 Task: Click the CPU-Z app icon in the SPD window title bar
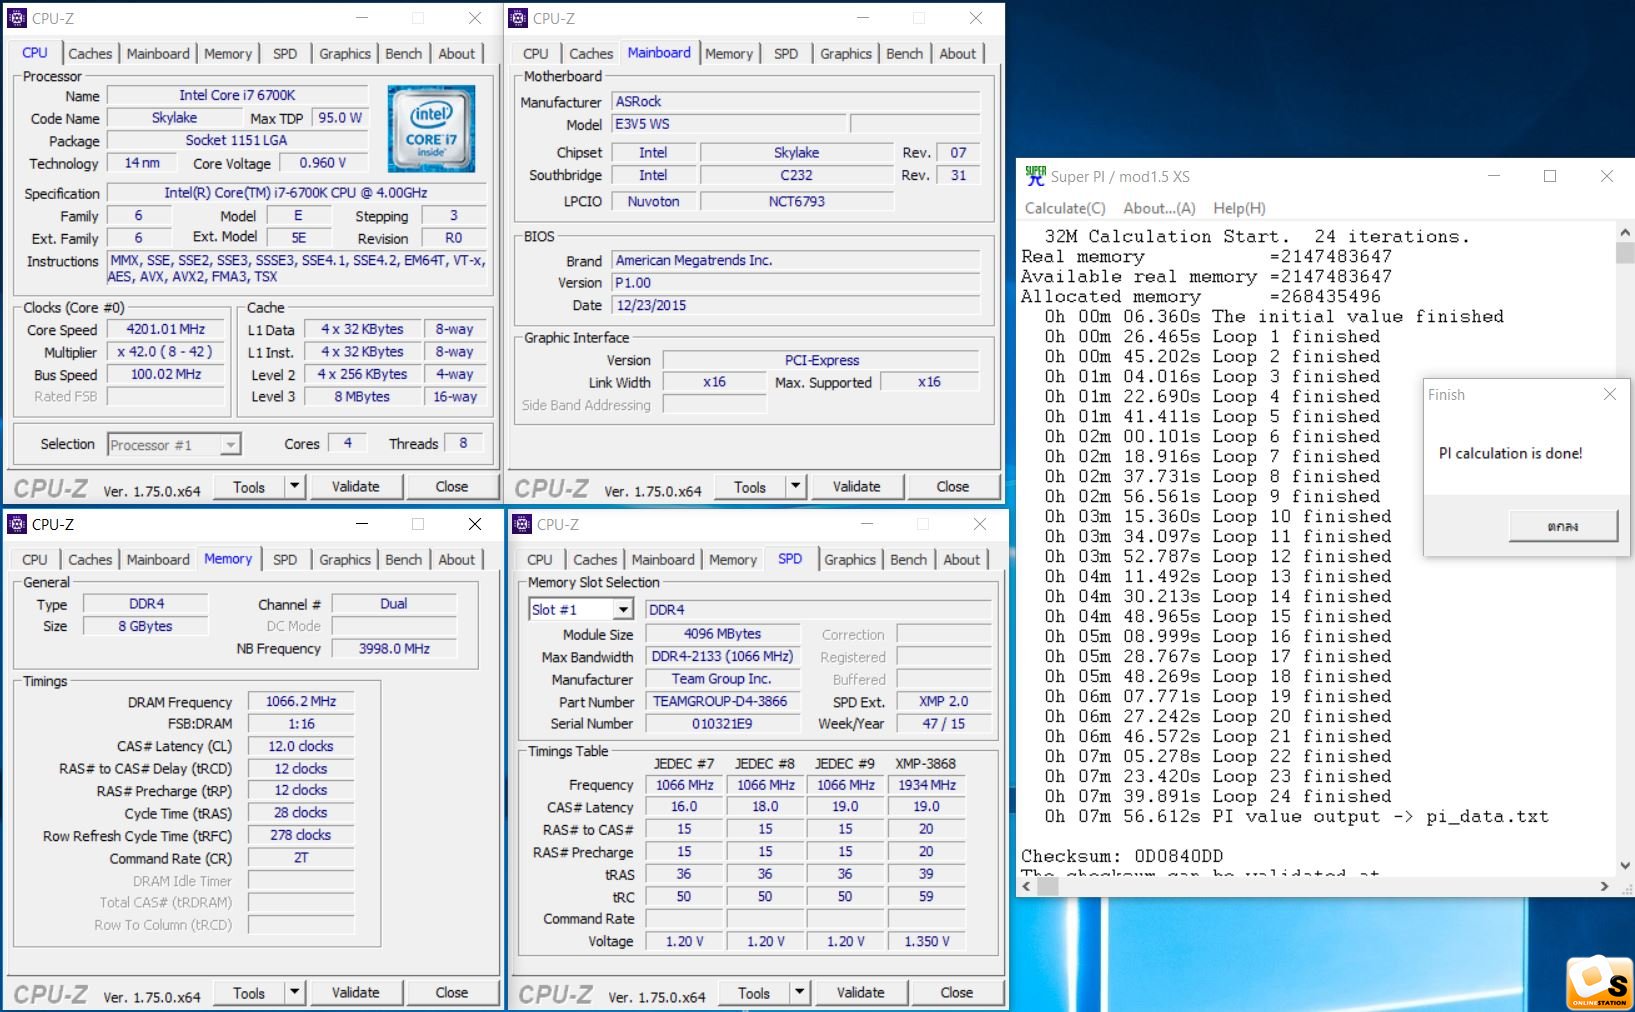[522, 524]
